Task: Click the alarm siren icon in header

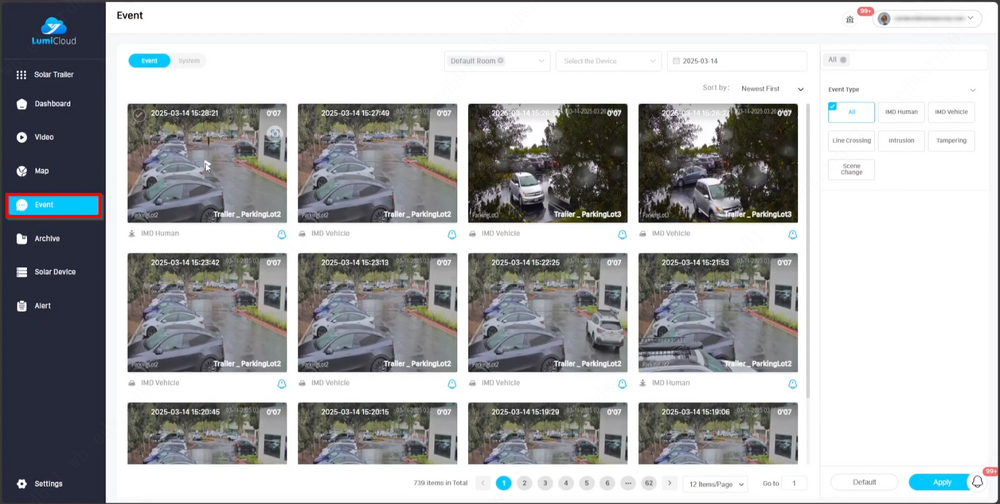Action: (x=850, y=19)
